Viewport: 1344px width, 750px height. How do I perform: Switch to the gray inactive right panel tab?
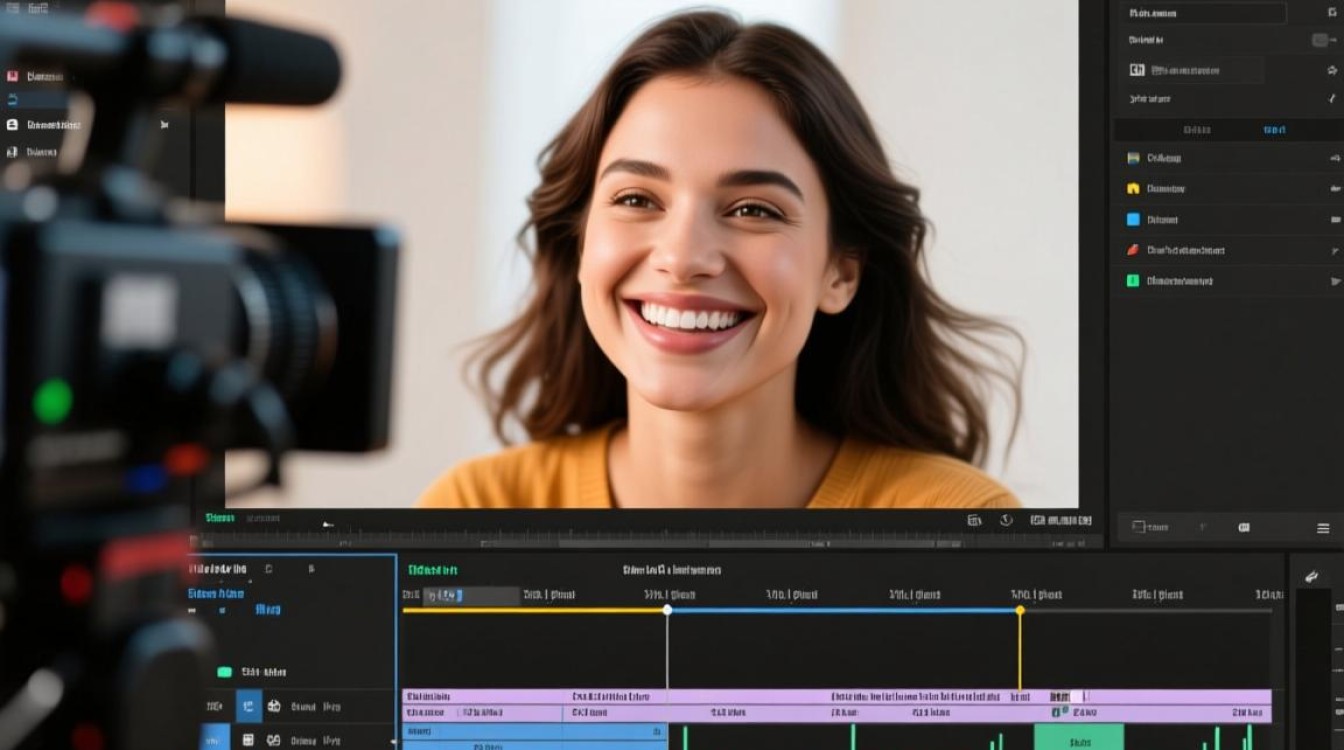click(1196, 130)
